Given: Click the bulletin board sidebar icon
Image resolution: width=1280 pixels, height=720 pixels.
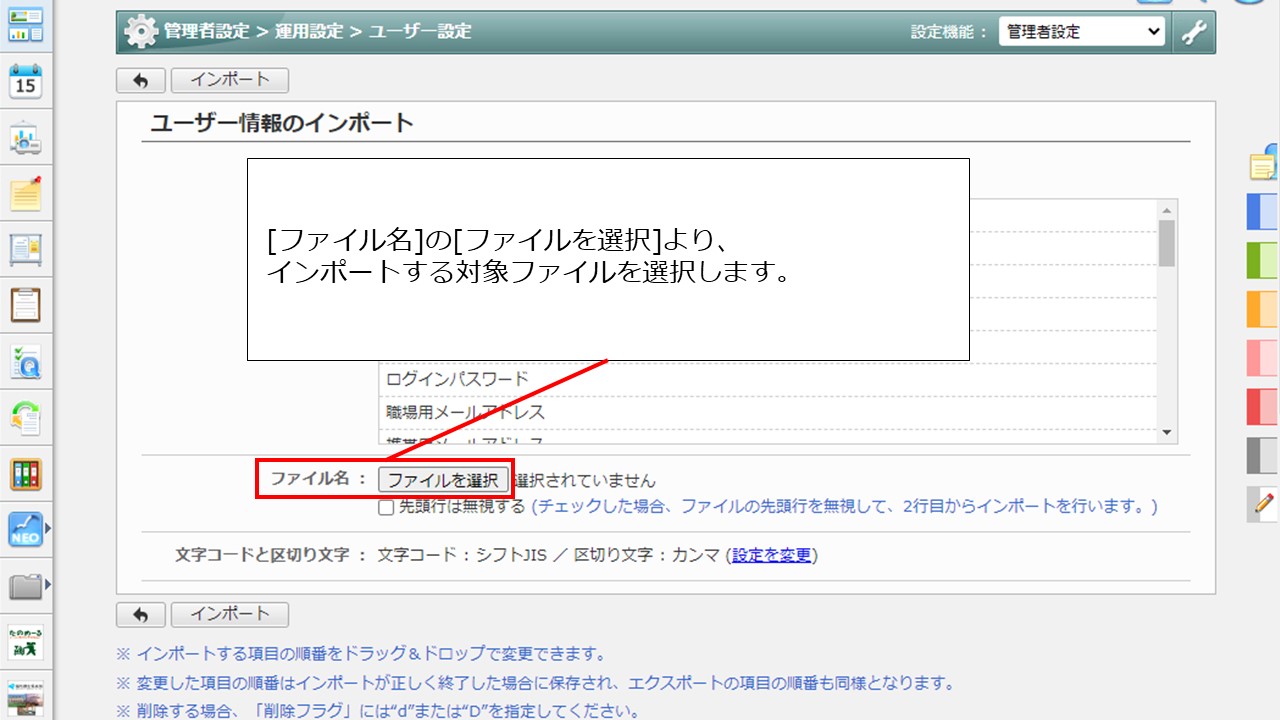Looking at the screenshot, I should click(26, 250).
